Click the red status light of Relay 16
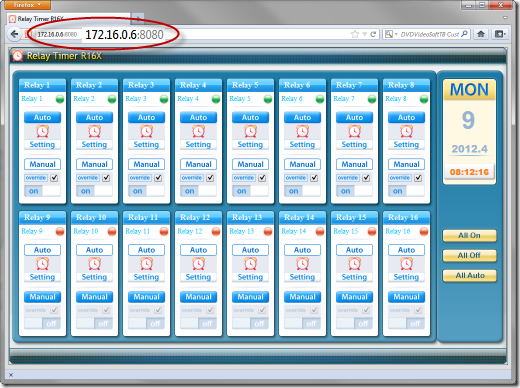The width and height of the screenshot is (520, 388). 424,231
